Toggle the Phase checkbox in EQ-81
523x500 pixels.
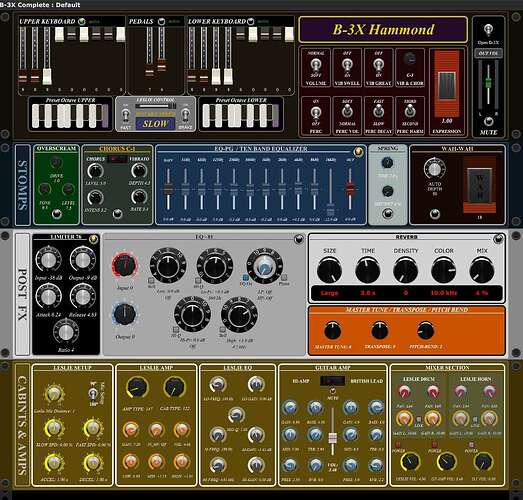pyautogui.click(x=284, y=278)
